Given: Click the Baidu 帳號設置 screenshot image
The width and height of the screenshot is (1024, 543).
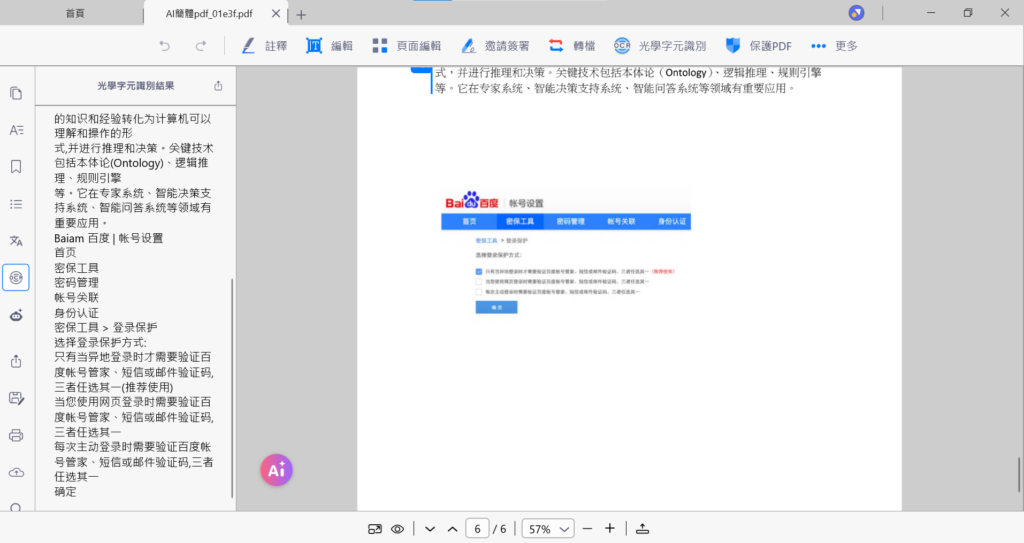Looking at the screenshot, I should [566, 253].
